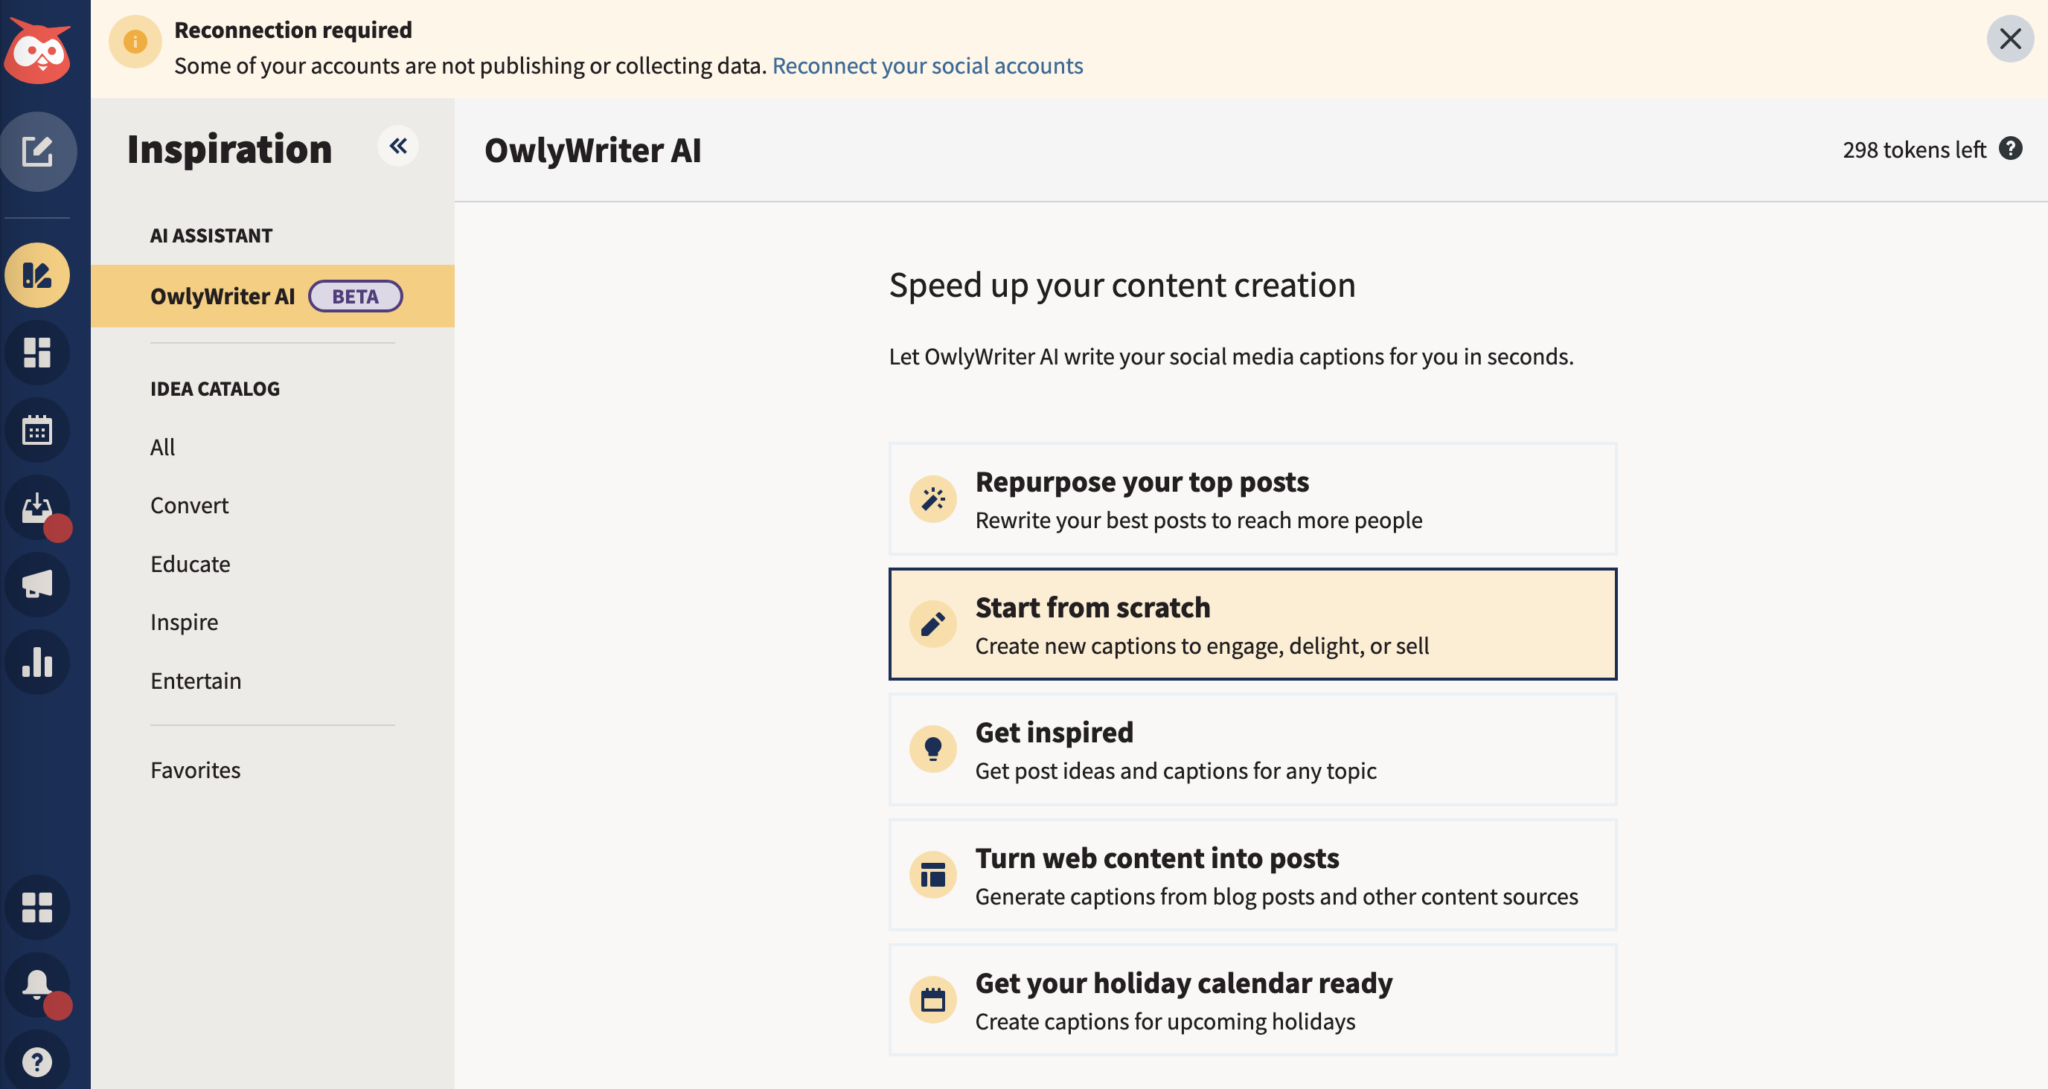Select OwlyWriter AI under AI Assistant
The height and width of the screenshot is (1089, 2048).
222,296
